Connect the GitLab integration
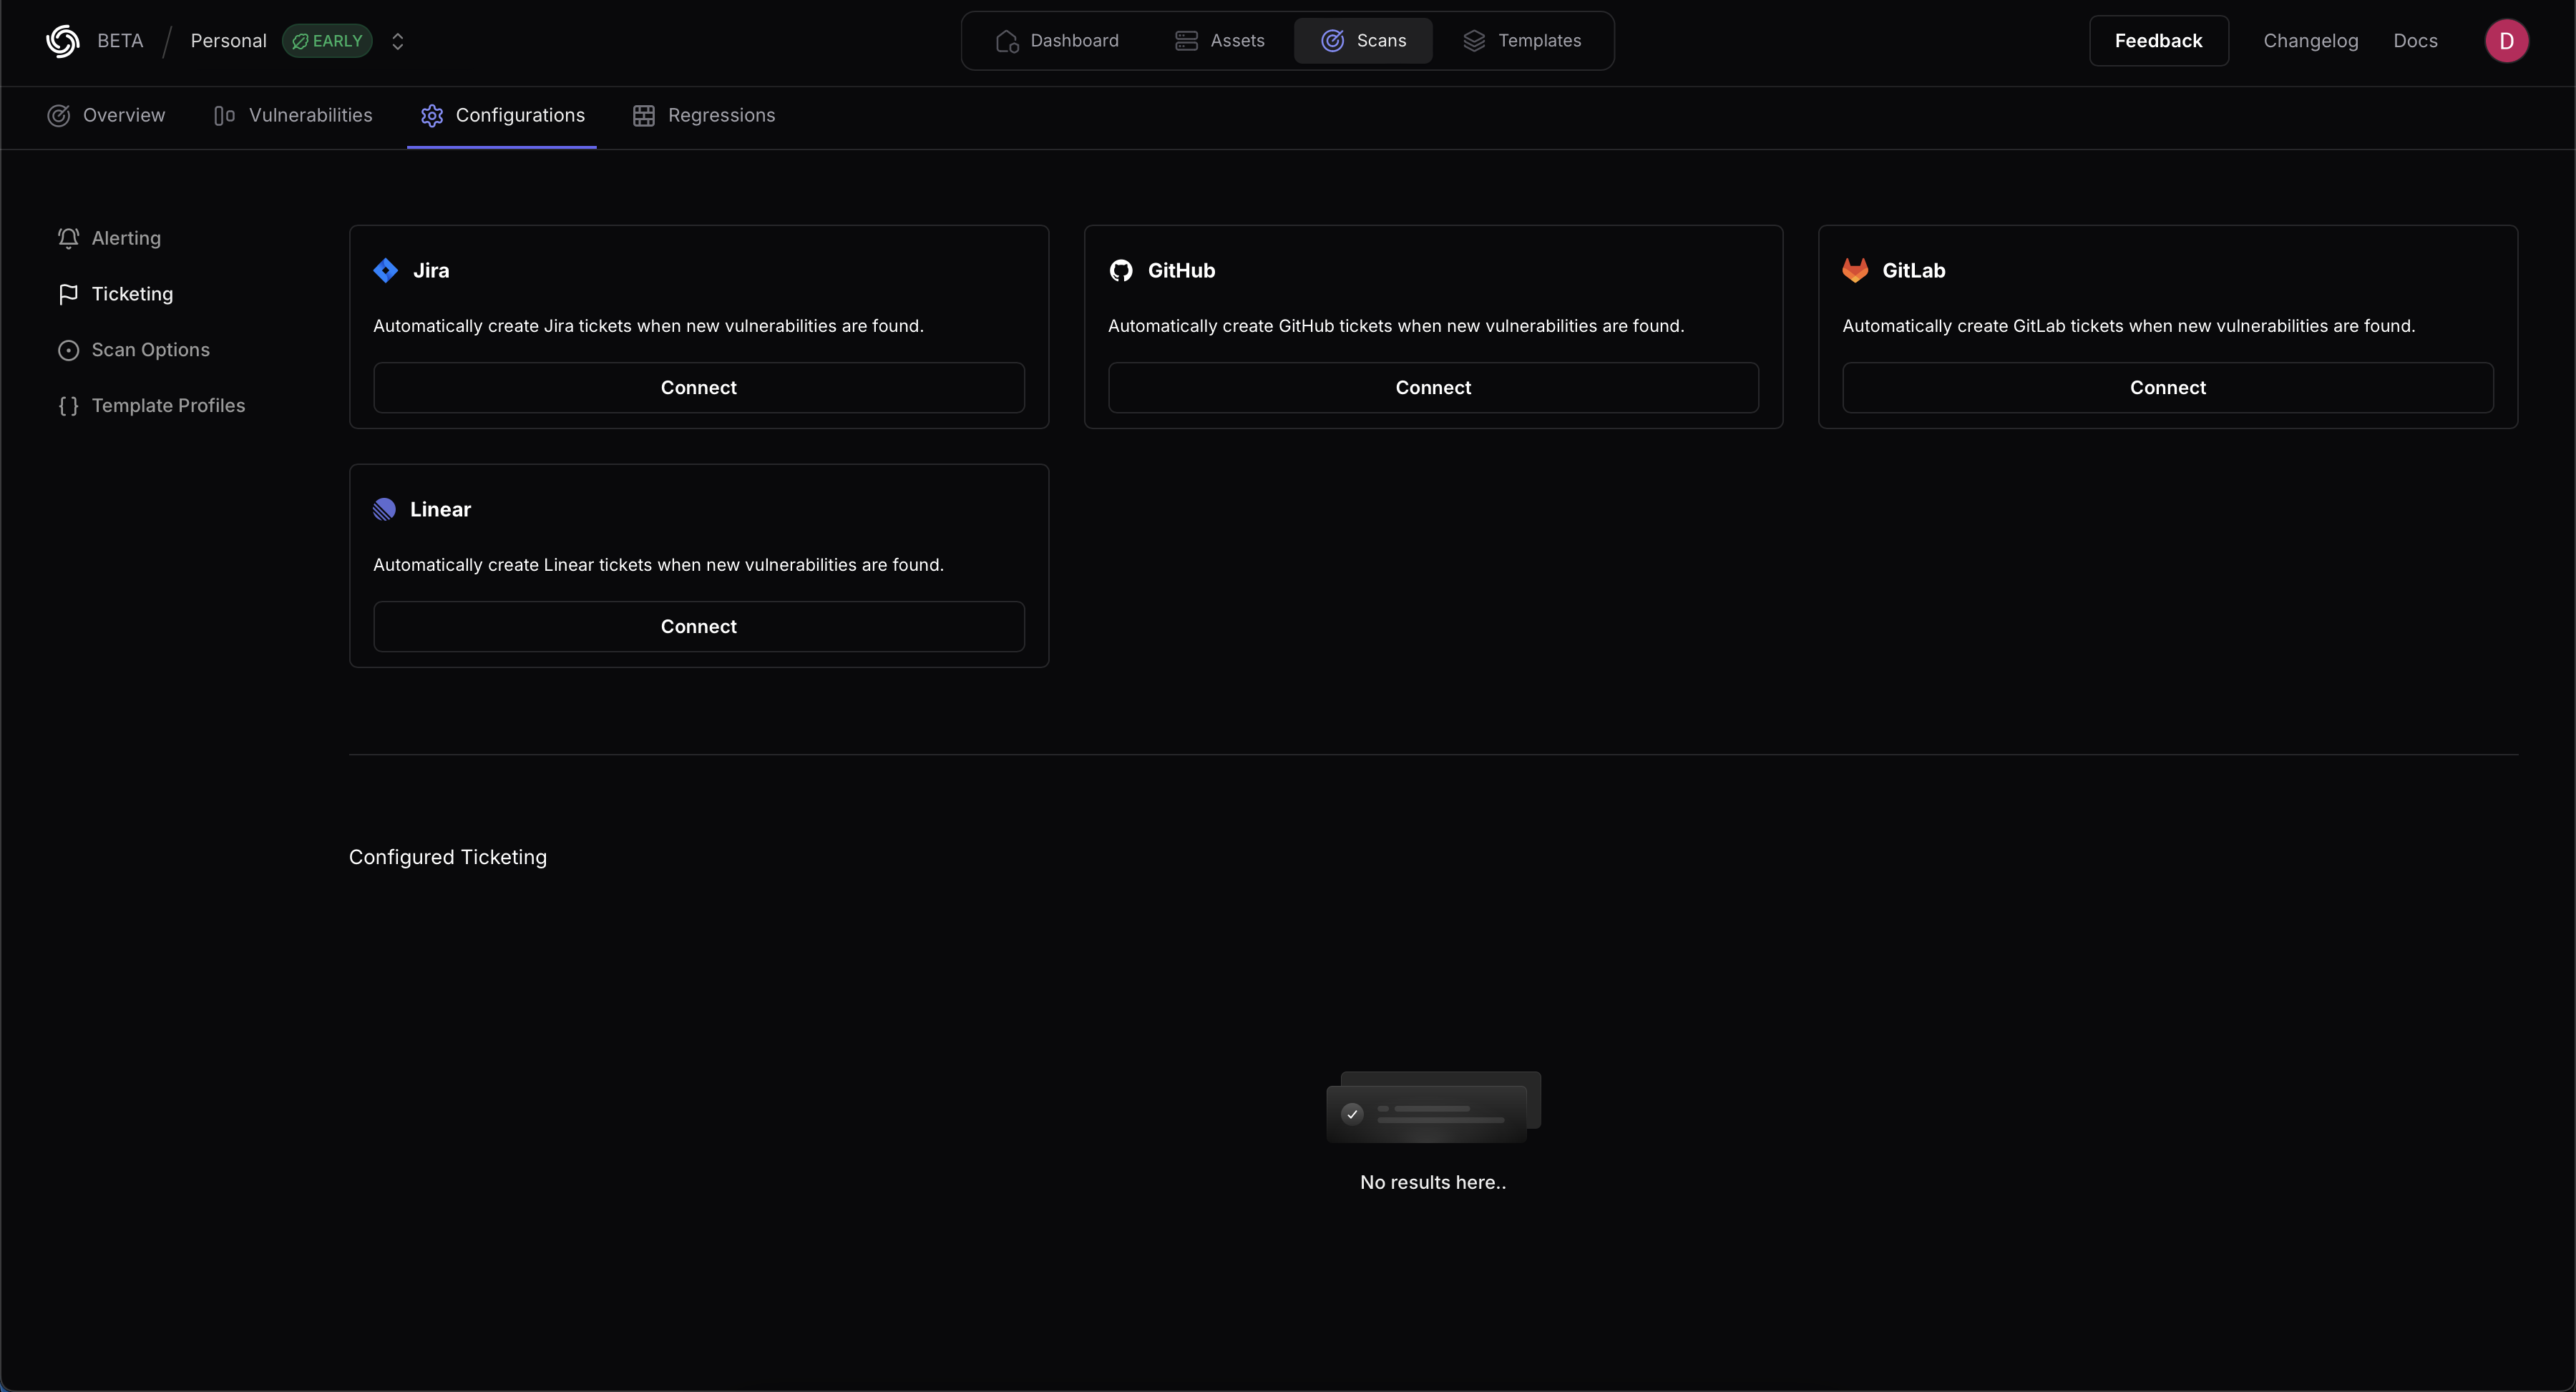This screenshot has height=1392, width=2576. click(x=2167, y=387)
